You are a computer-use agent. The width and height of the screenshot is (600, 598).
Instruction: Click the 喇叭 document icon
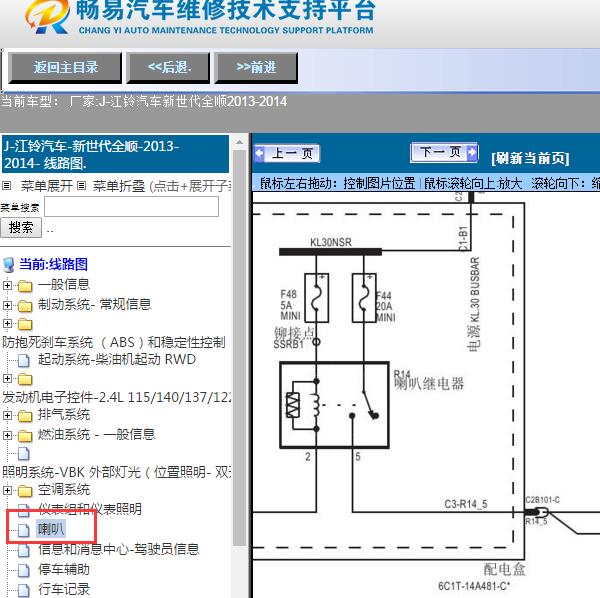[x=24, y=530]
